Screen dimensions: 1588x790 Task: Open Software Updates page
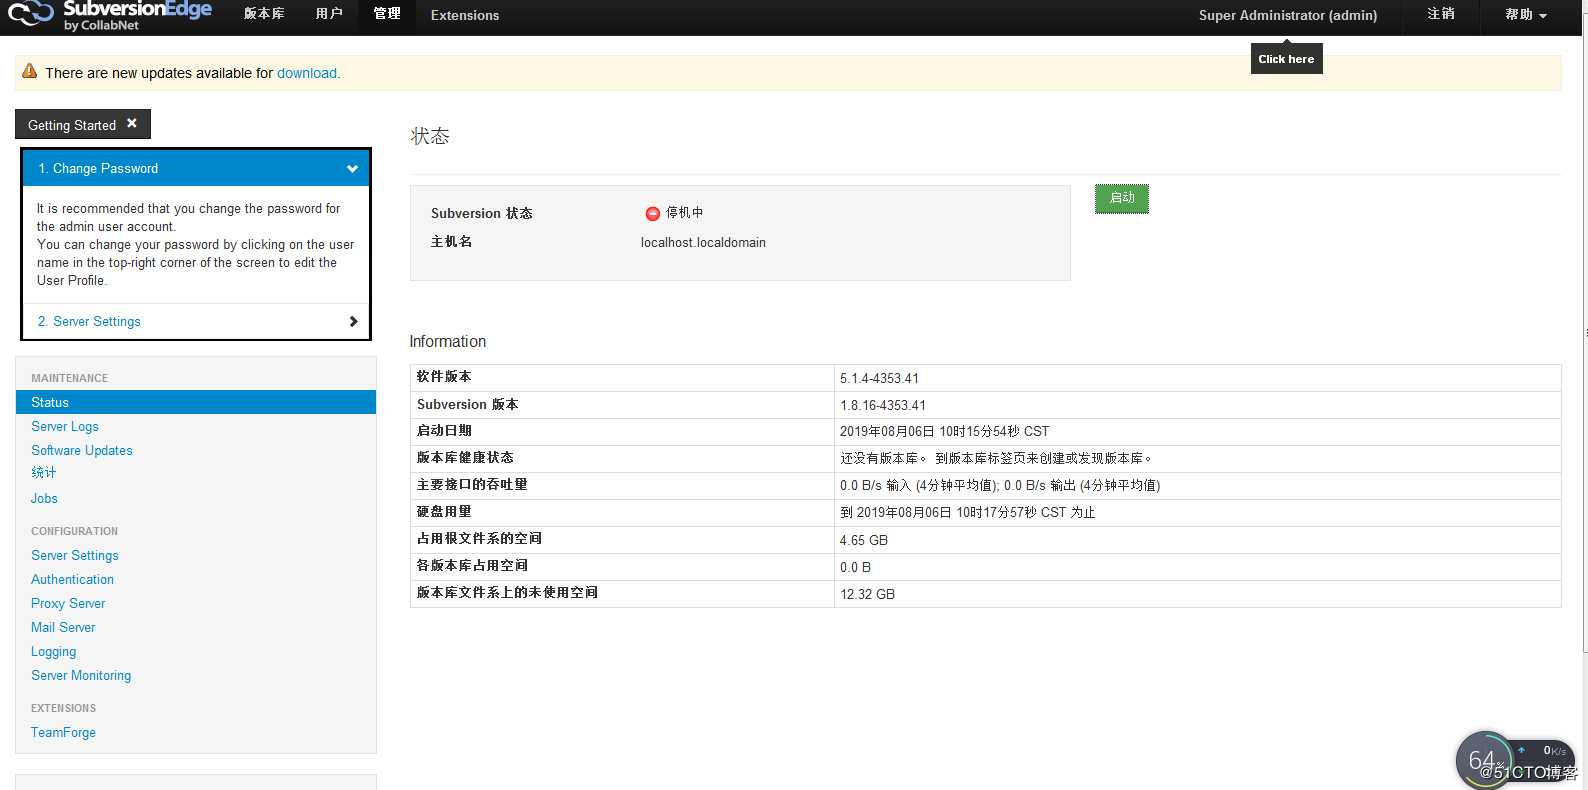pyautogui.click(x=82, y=450)
